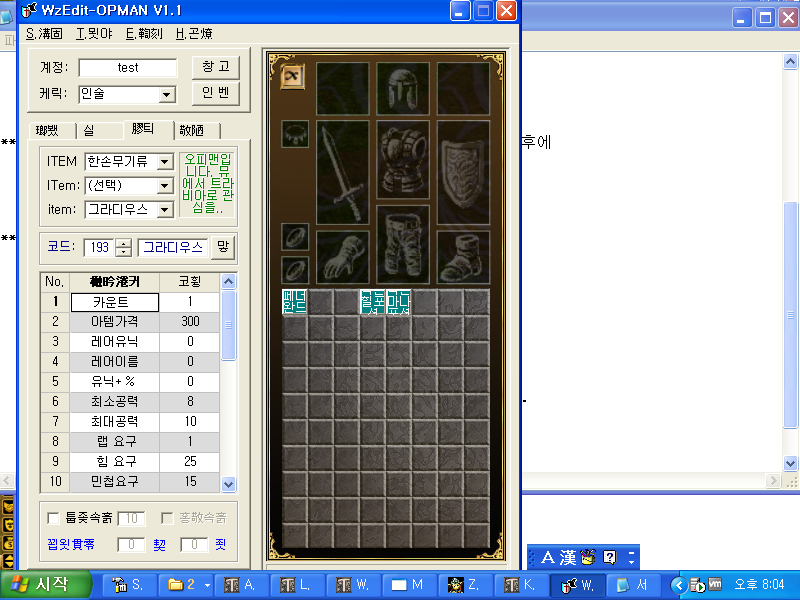The height and width of the screenshot is (600, 800).
Task: Decrease the code 193 spinner value
Action: coord(123,252)
